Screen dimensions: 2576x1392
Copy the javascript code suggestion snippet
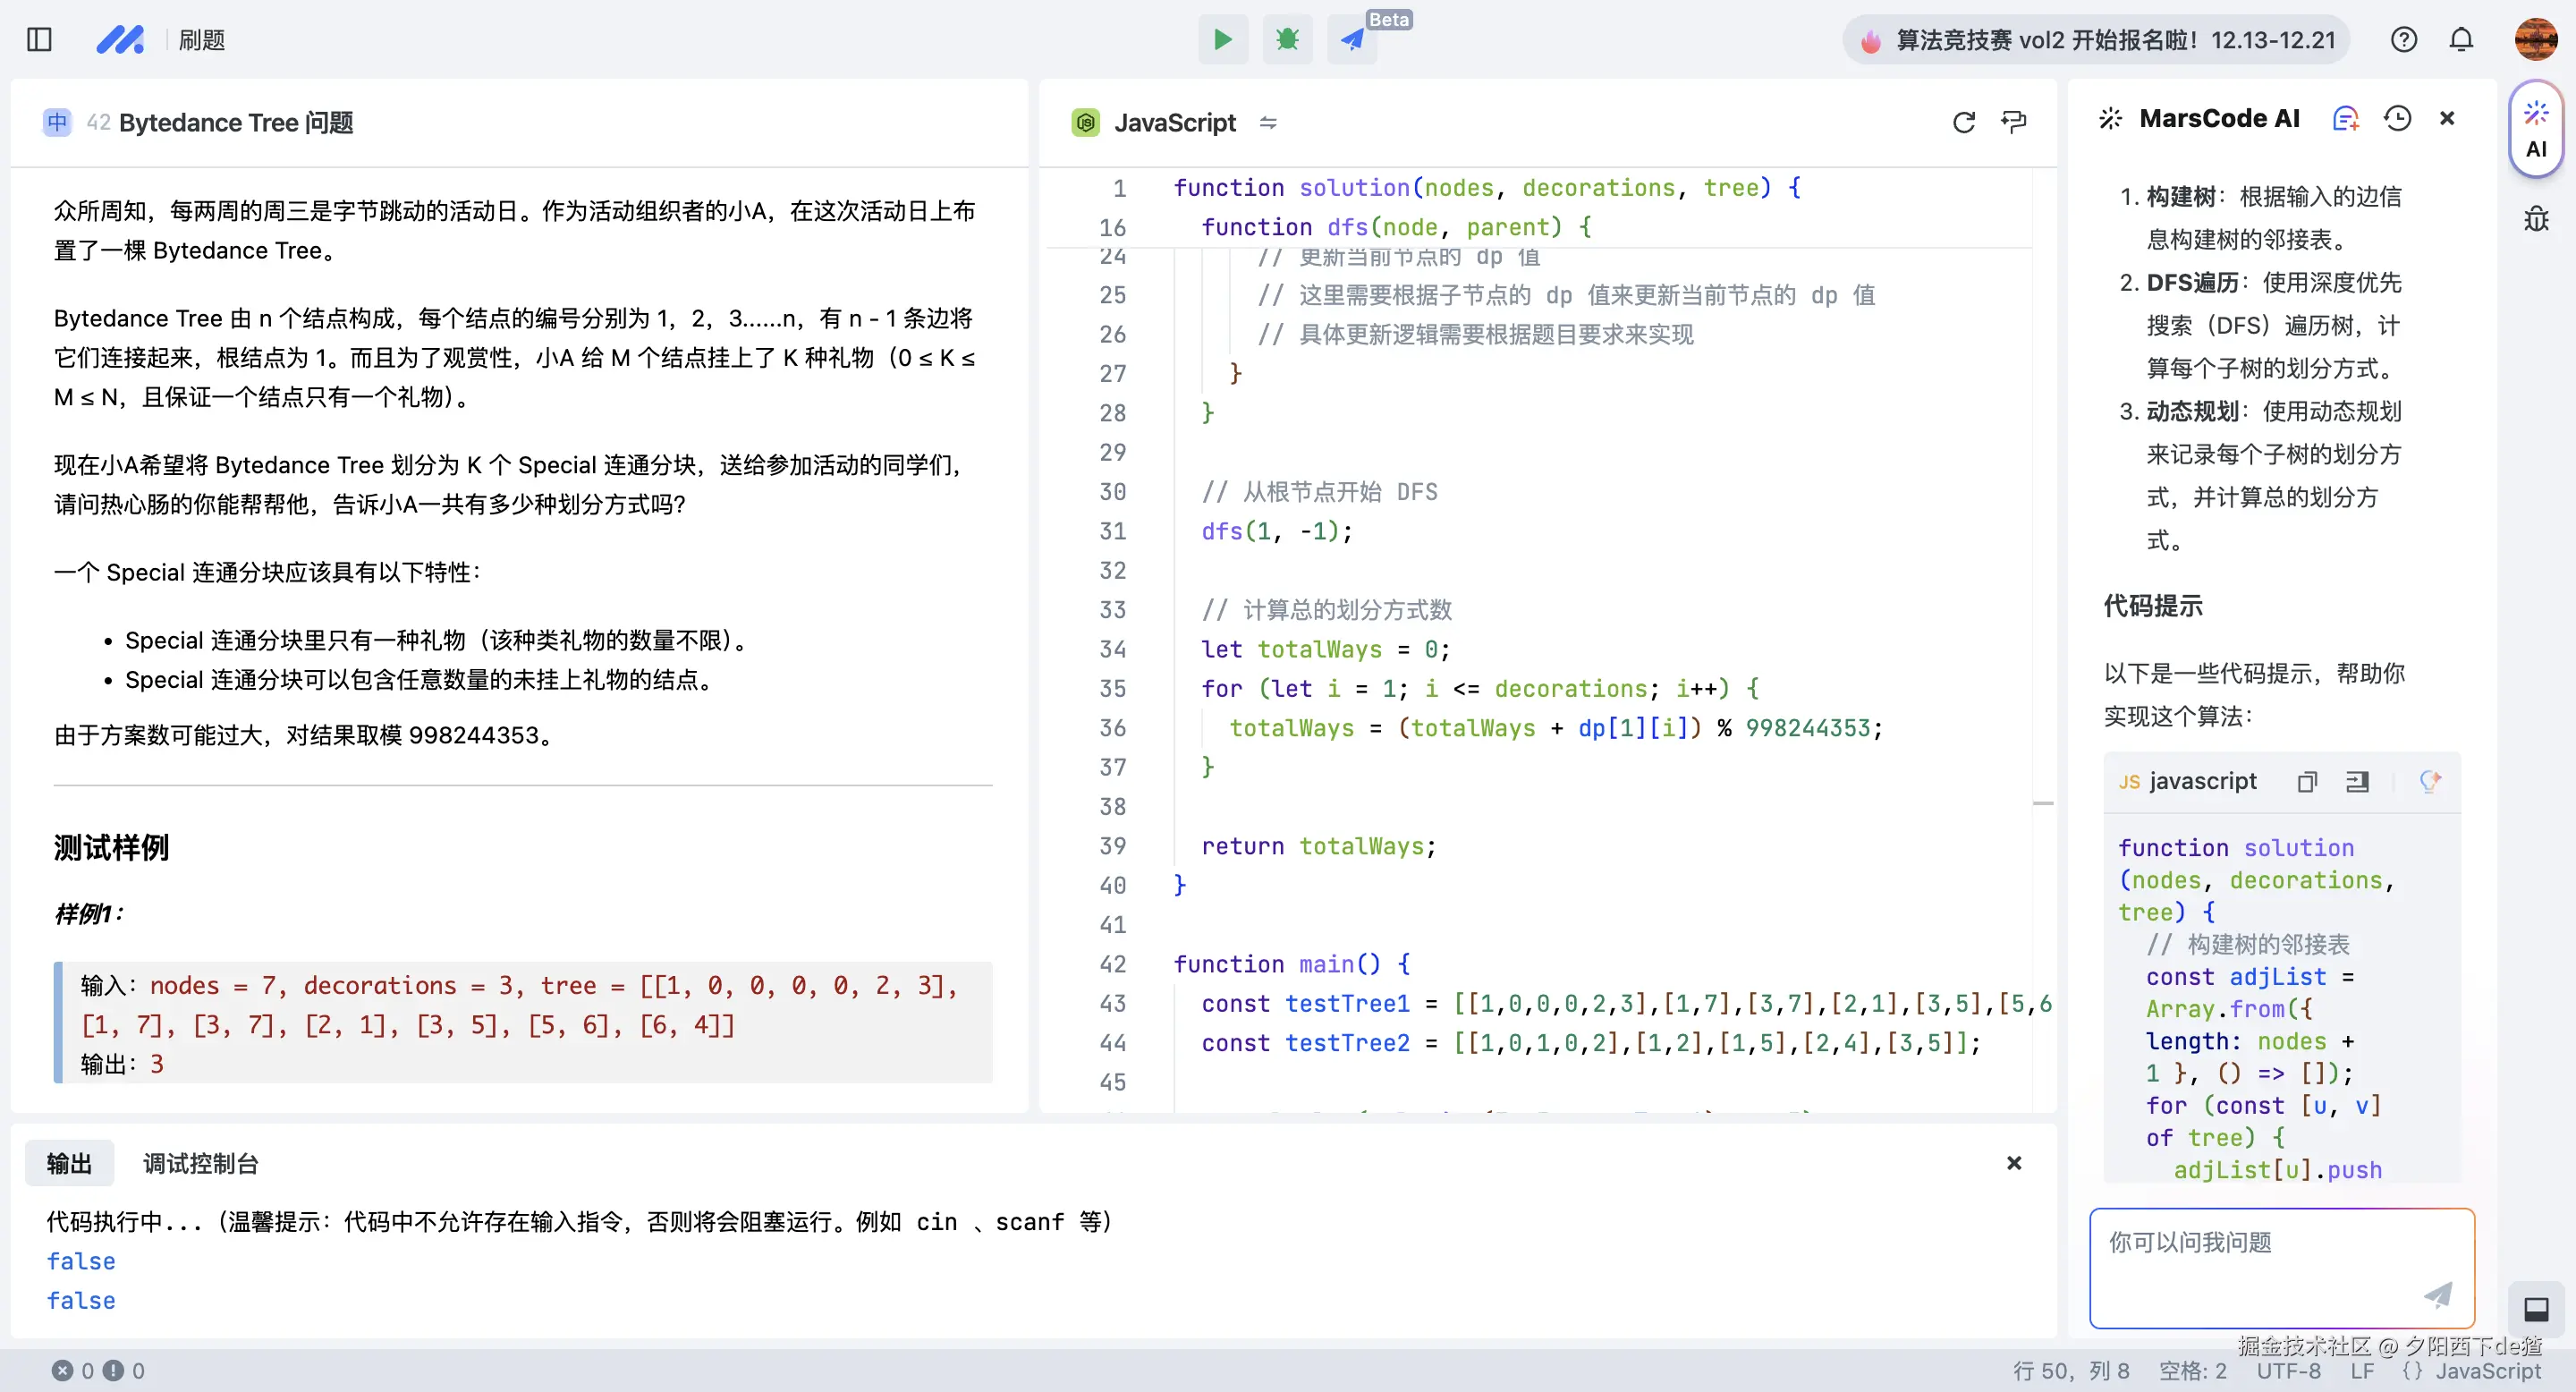(x=2306, y=781)
